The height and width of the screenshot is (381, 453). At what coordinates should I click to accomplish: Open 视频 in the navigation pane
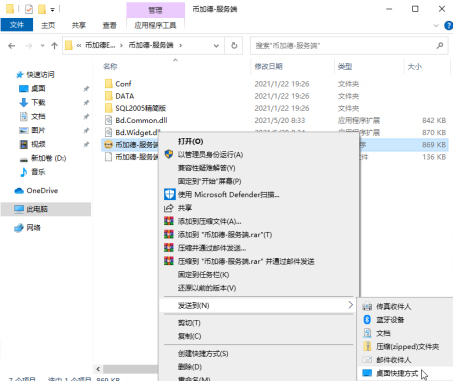click(x=38, y=144)
